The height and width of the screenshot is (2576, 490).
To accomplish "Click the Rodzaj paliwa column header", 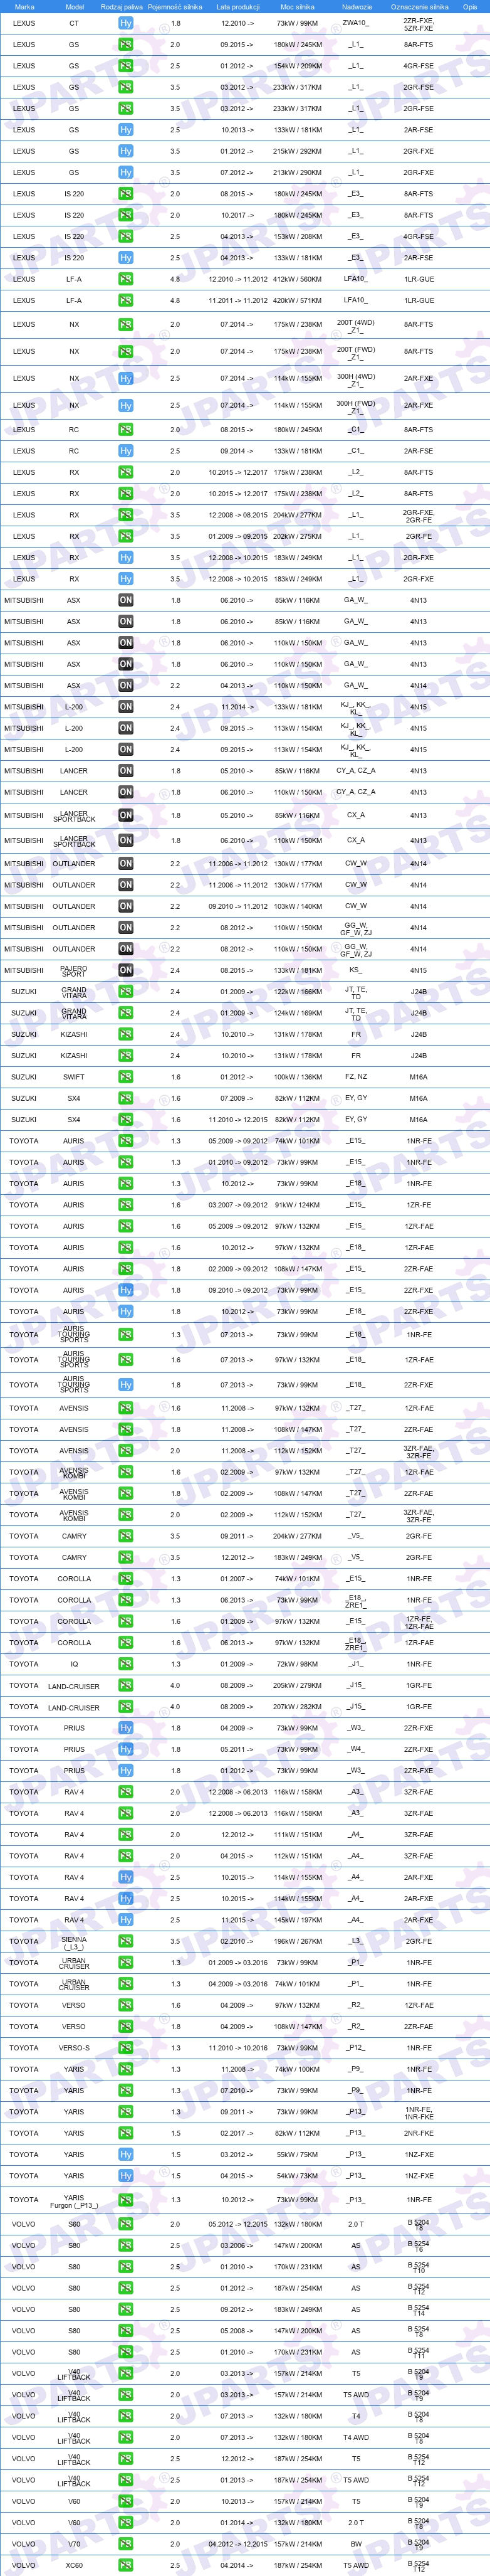I will pos(122,6).
